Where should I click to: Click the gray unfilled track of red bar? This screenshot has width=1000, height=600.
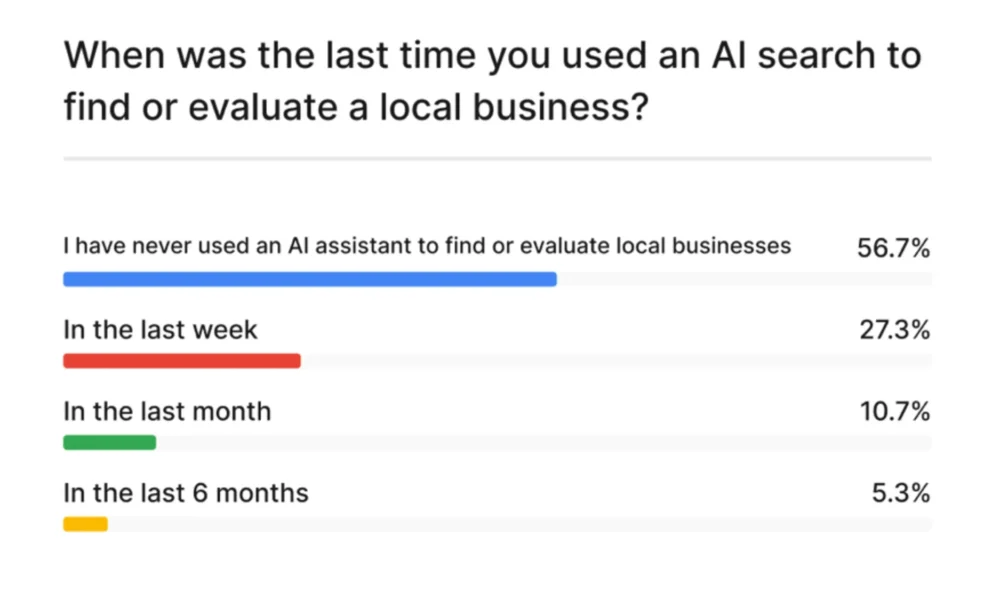click(616, 361)
